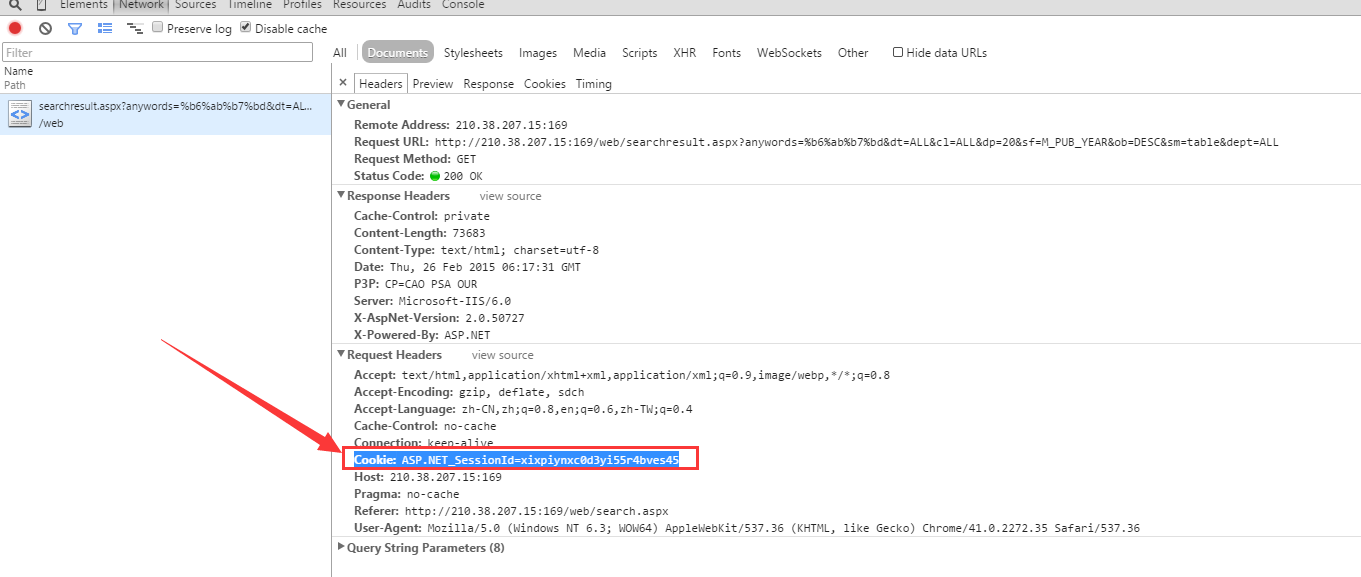Check the Hide data URLs checkbox
The width and height of the screenshot is (1361, 577).
point(897,53)
